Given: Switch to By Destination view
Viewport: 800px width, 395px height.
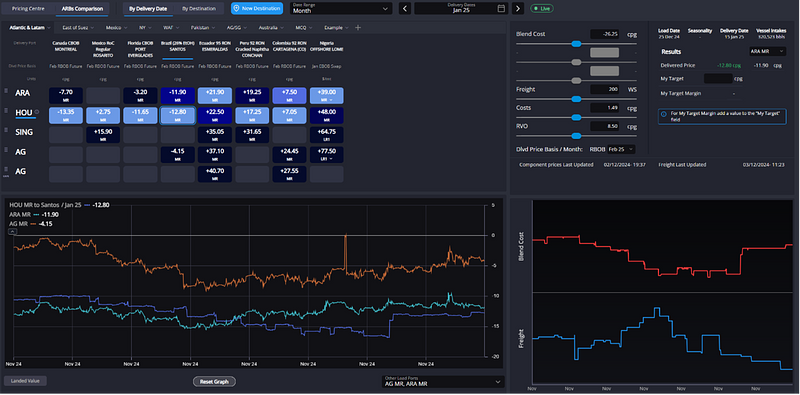Looking at the screenshot, I should tap(199, 9).
